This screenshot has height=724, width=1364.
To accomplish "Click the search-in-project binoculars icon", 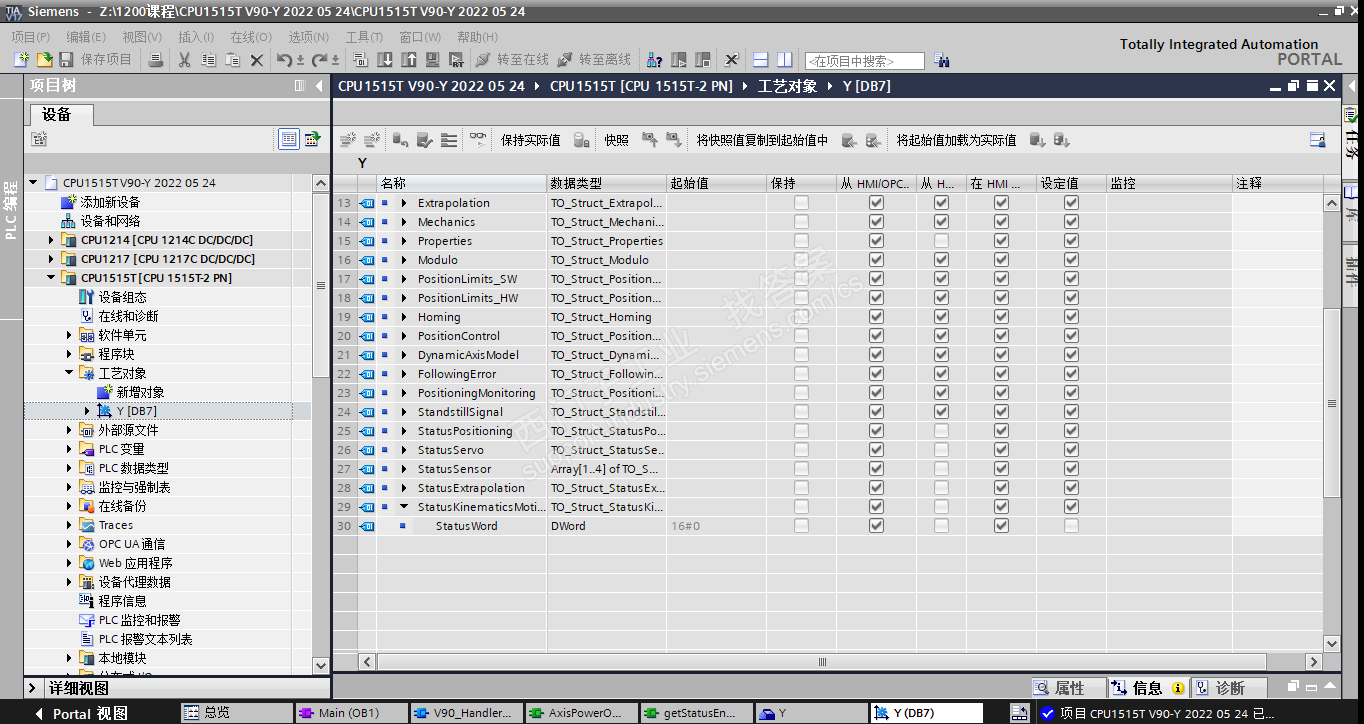I will coord(941,60).
